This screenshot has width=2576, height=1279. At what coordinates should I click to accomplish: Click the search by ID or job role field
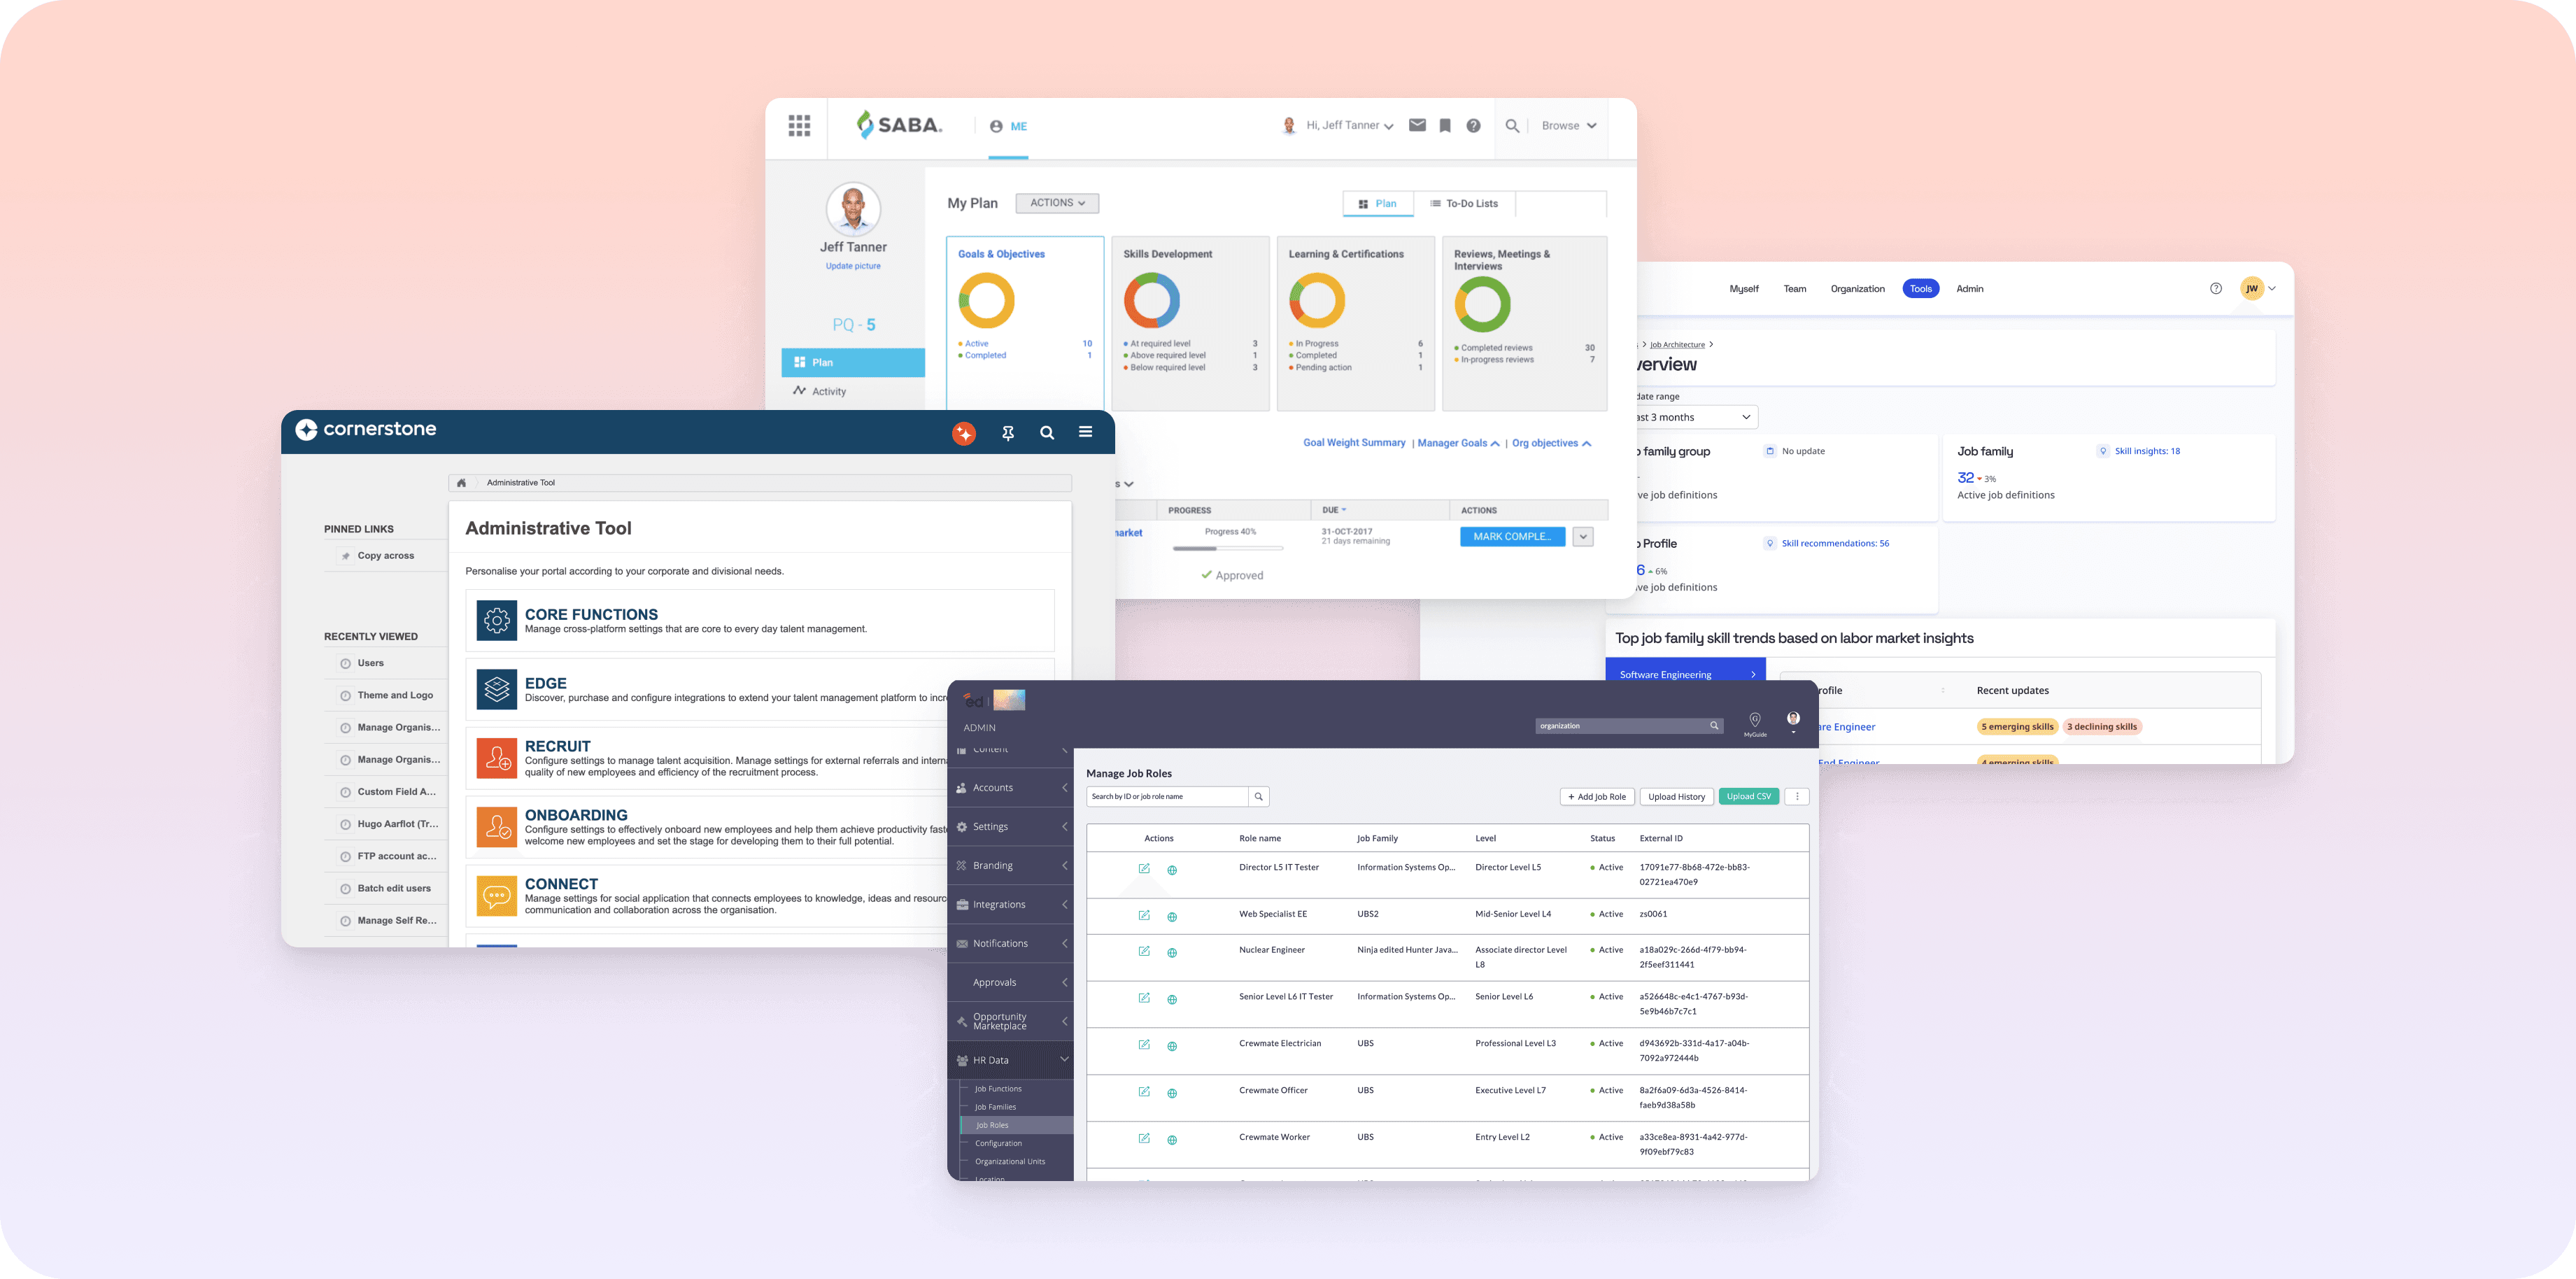point(1166,797)
